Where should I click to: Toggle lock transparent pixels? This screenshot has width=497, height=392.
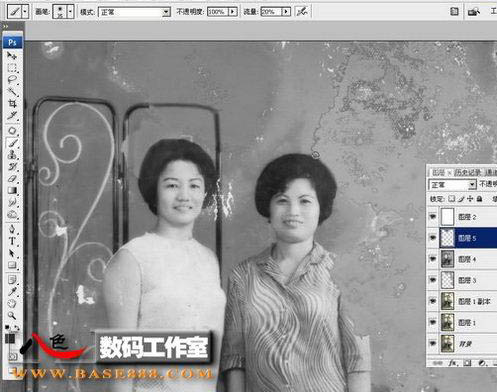coord(452,199)
